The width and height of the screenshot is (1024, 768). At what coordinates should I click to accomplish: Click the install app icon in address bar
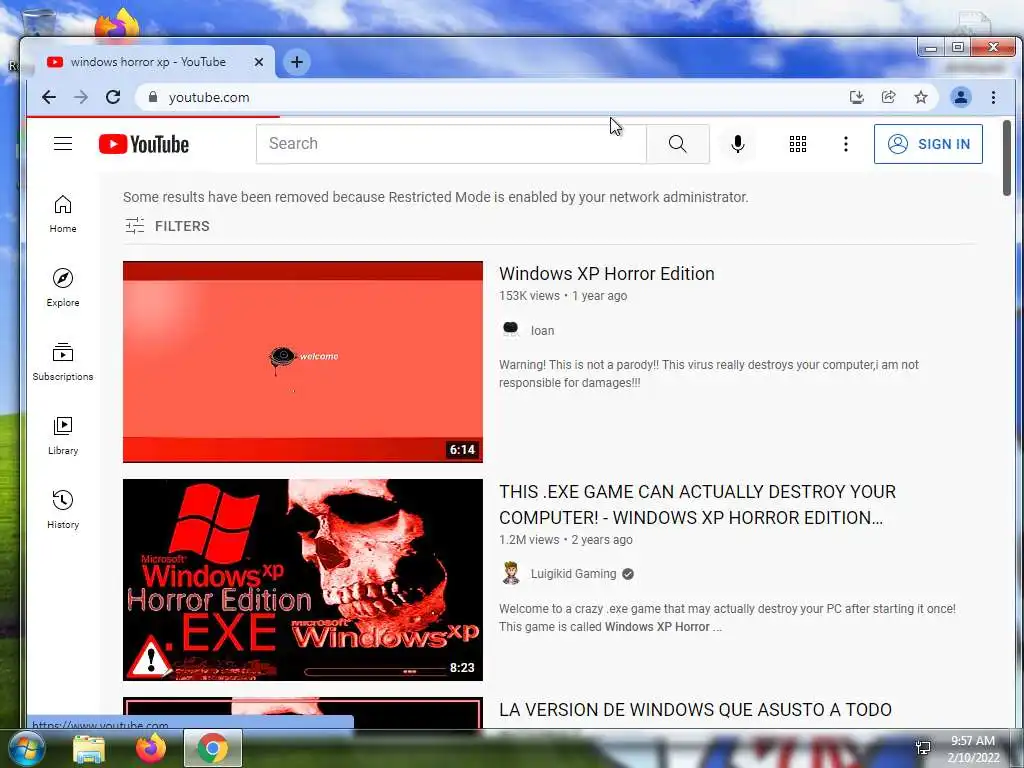(x=857, y=97)
